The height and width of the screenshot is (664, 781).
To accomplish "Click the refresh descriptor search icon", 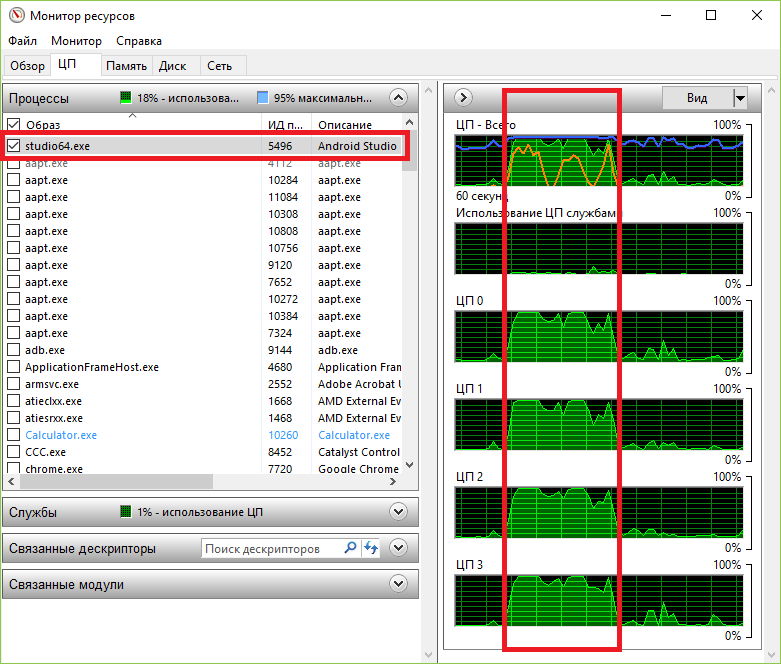I will (371, 548).
